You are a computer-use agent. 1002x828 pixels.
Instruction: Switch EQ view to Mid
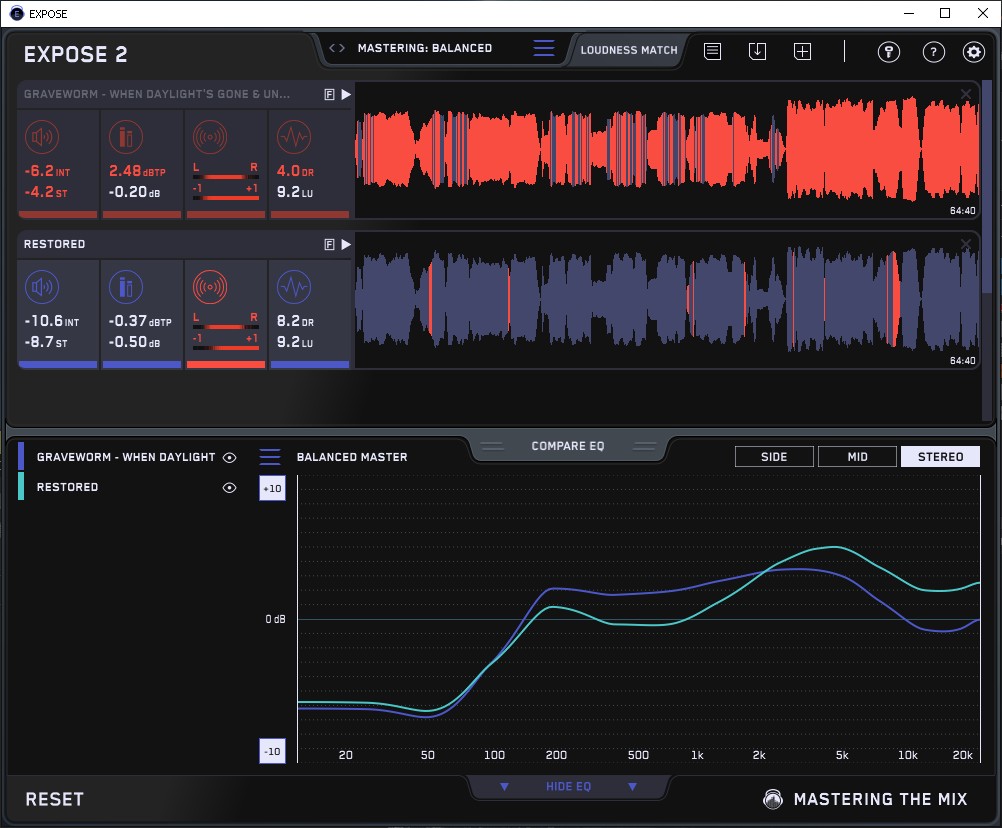coord(857,457)
